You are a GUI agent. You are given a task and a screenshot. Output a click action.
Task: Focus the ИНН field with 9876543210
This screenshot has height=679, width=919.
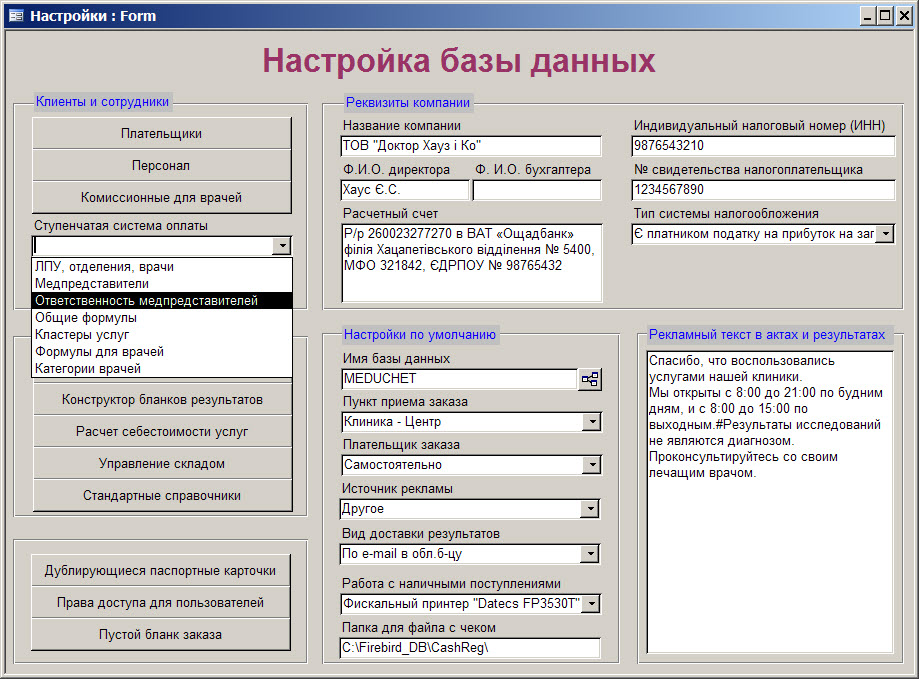763,146
